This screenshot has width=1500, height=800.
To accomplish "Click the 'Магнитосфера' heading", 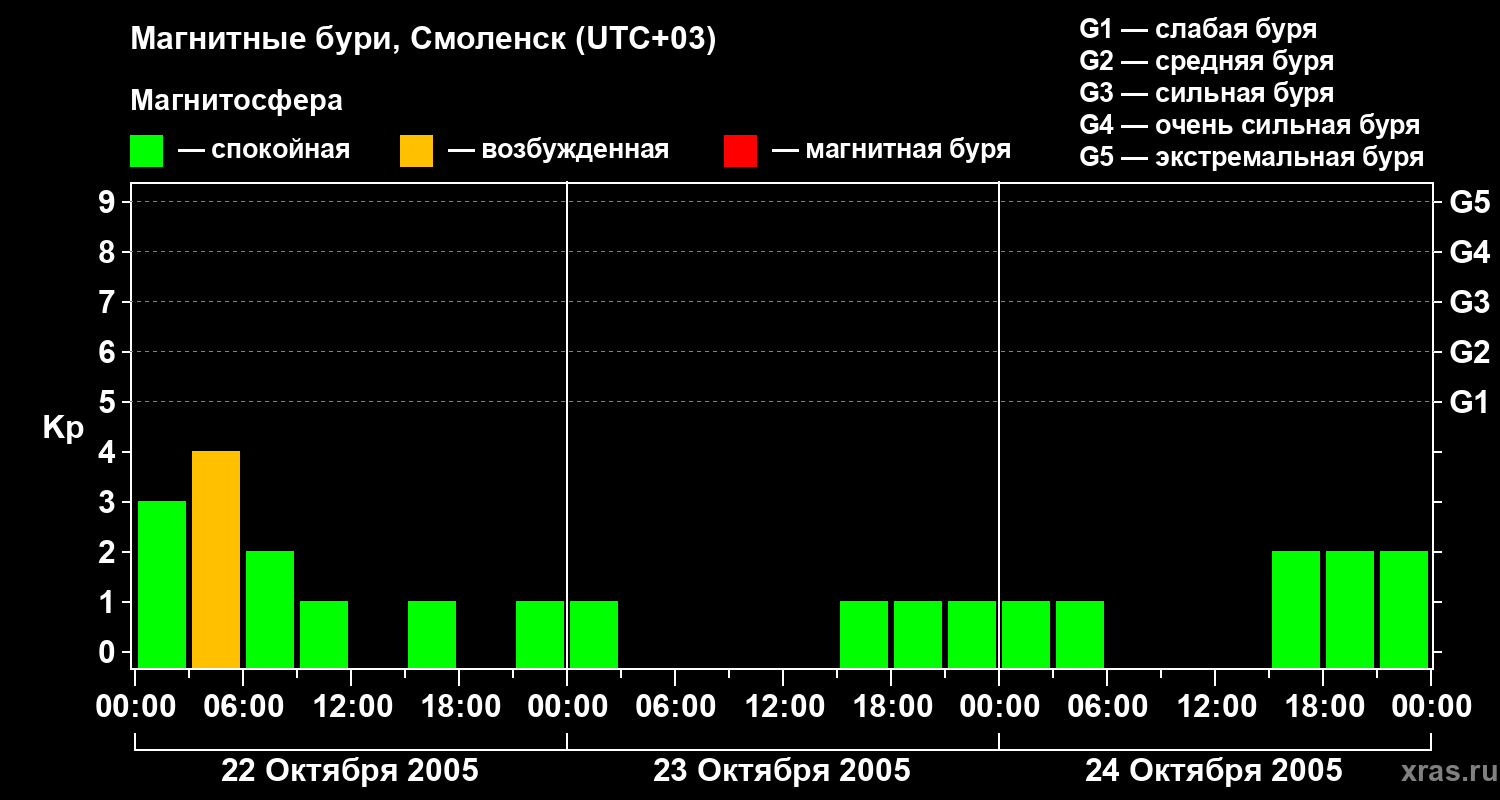I will 236,101.
